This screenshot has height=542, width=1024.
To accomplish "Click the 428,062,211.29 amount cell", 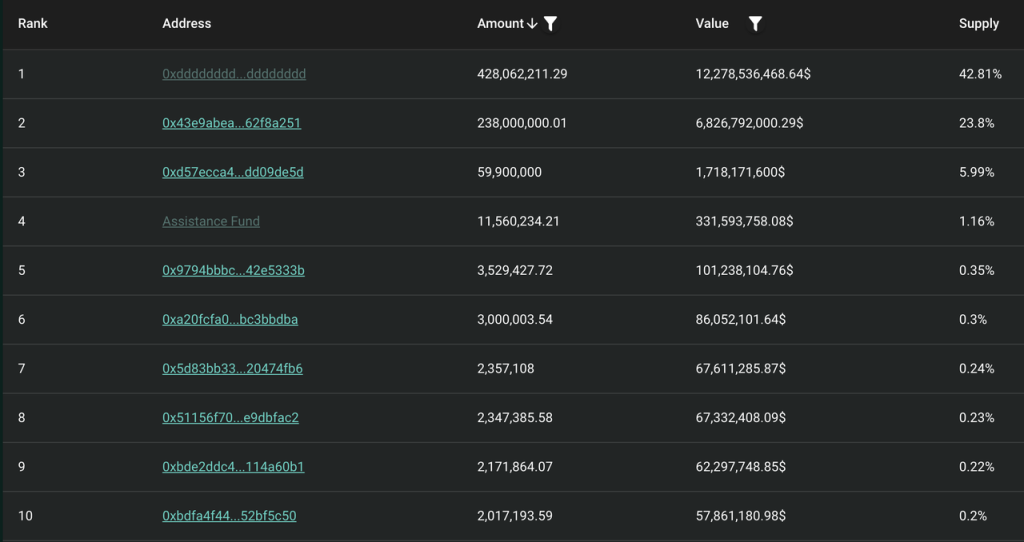I will (x=522, y=74).
